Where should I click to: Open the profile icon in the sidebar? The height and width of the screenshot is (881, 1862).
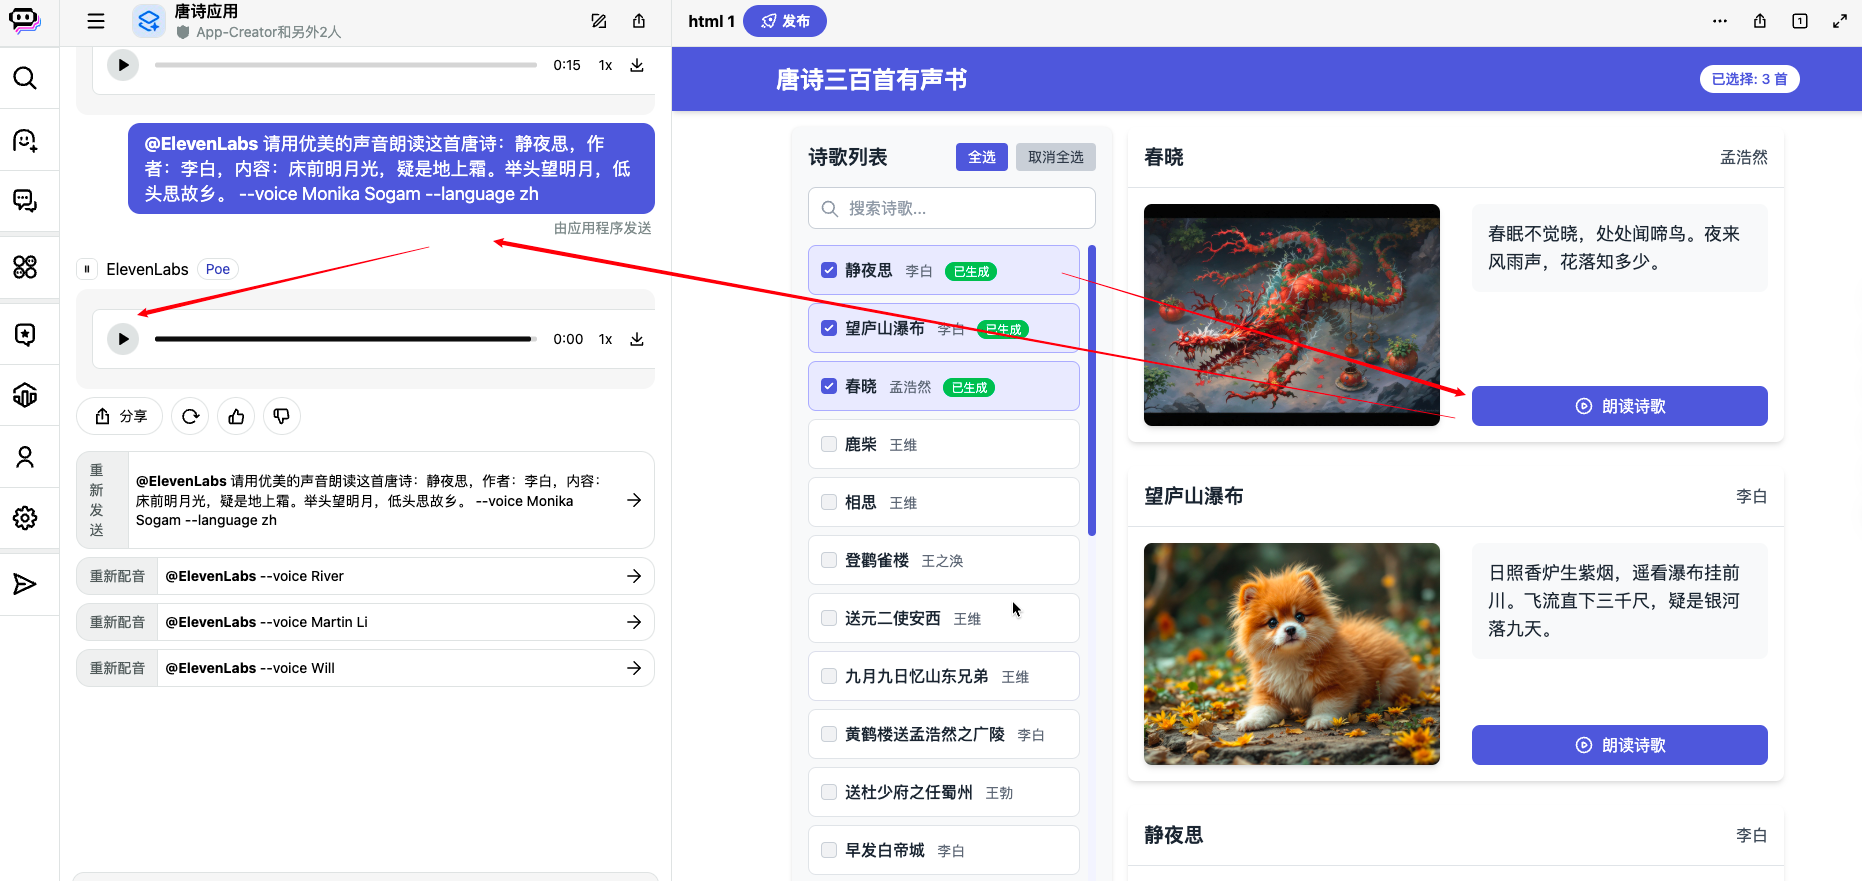coord(25,457)
